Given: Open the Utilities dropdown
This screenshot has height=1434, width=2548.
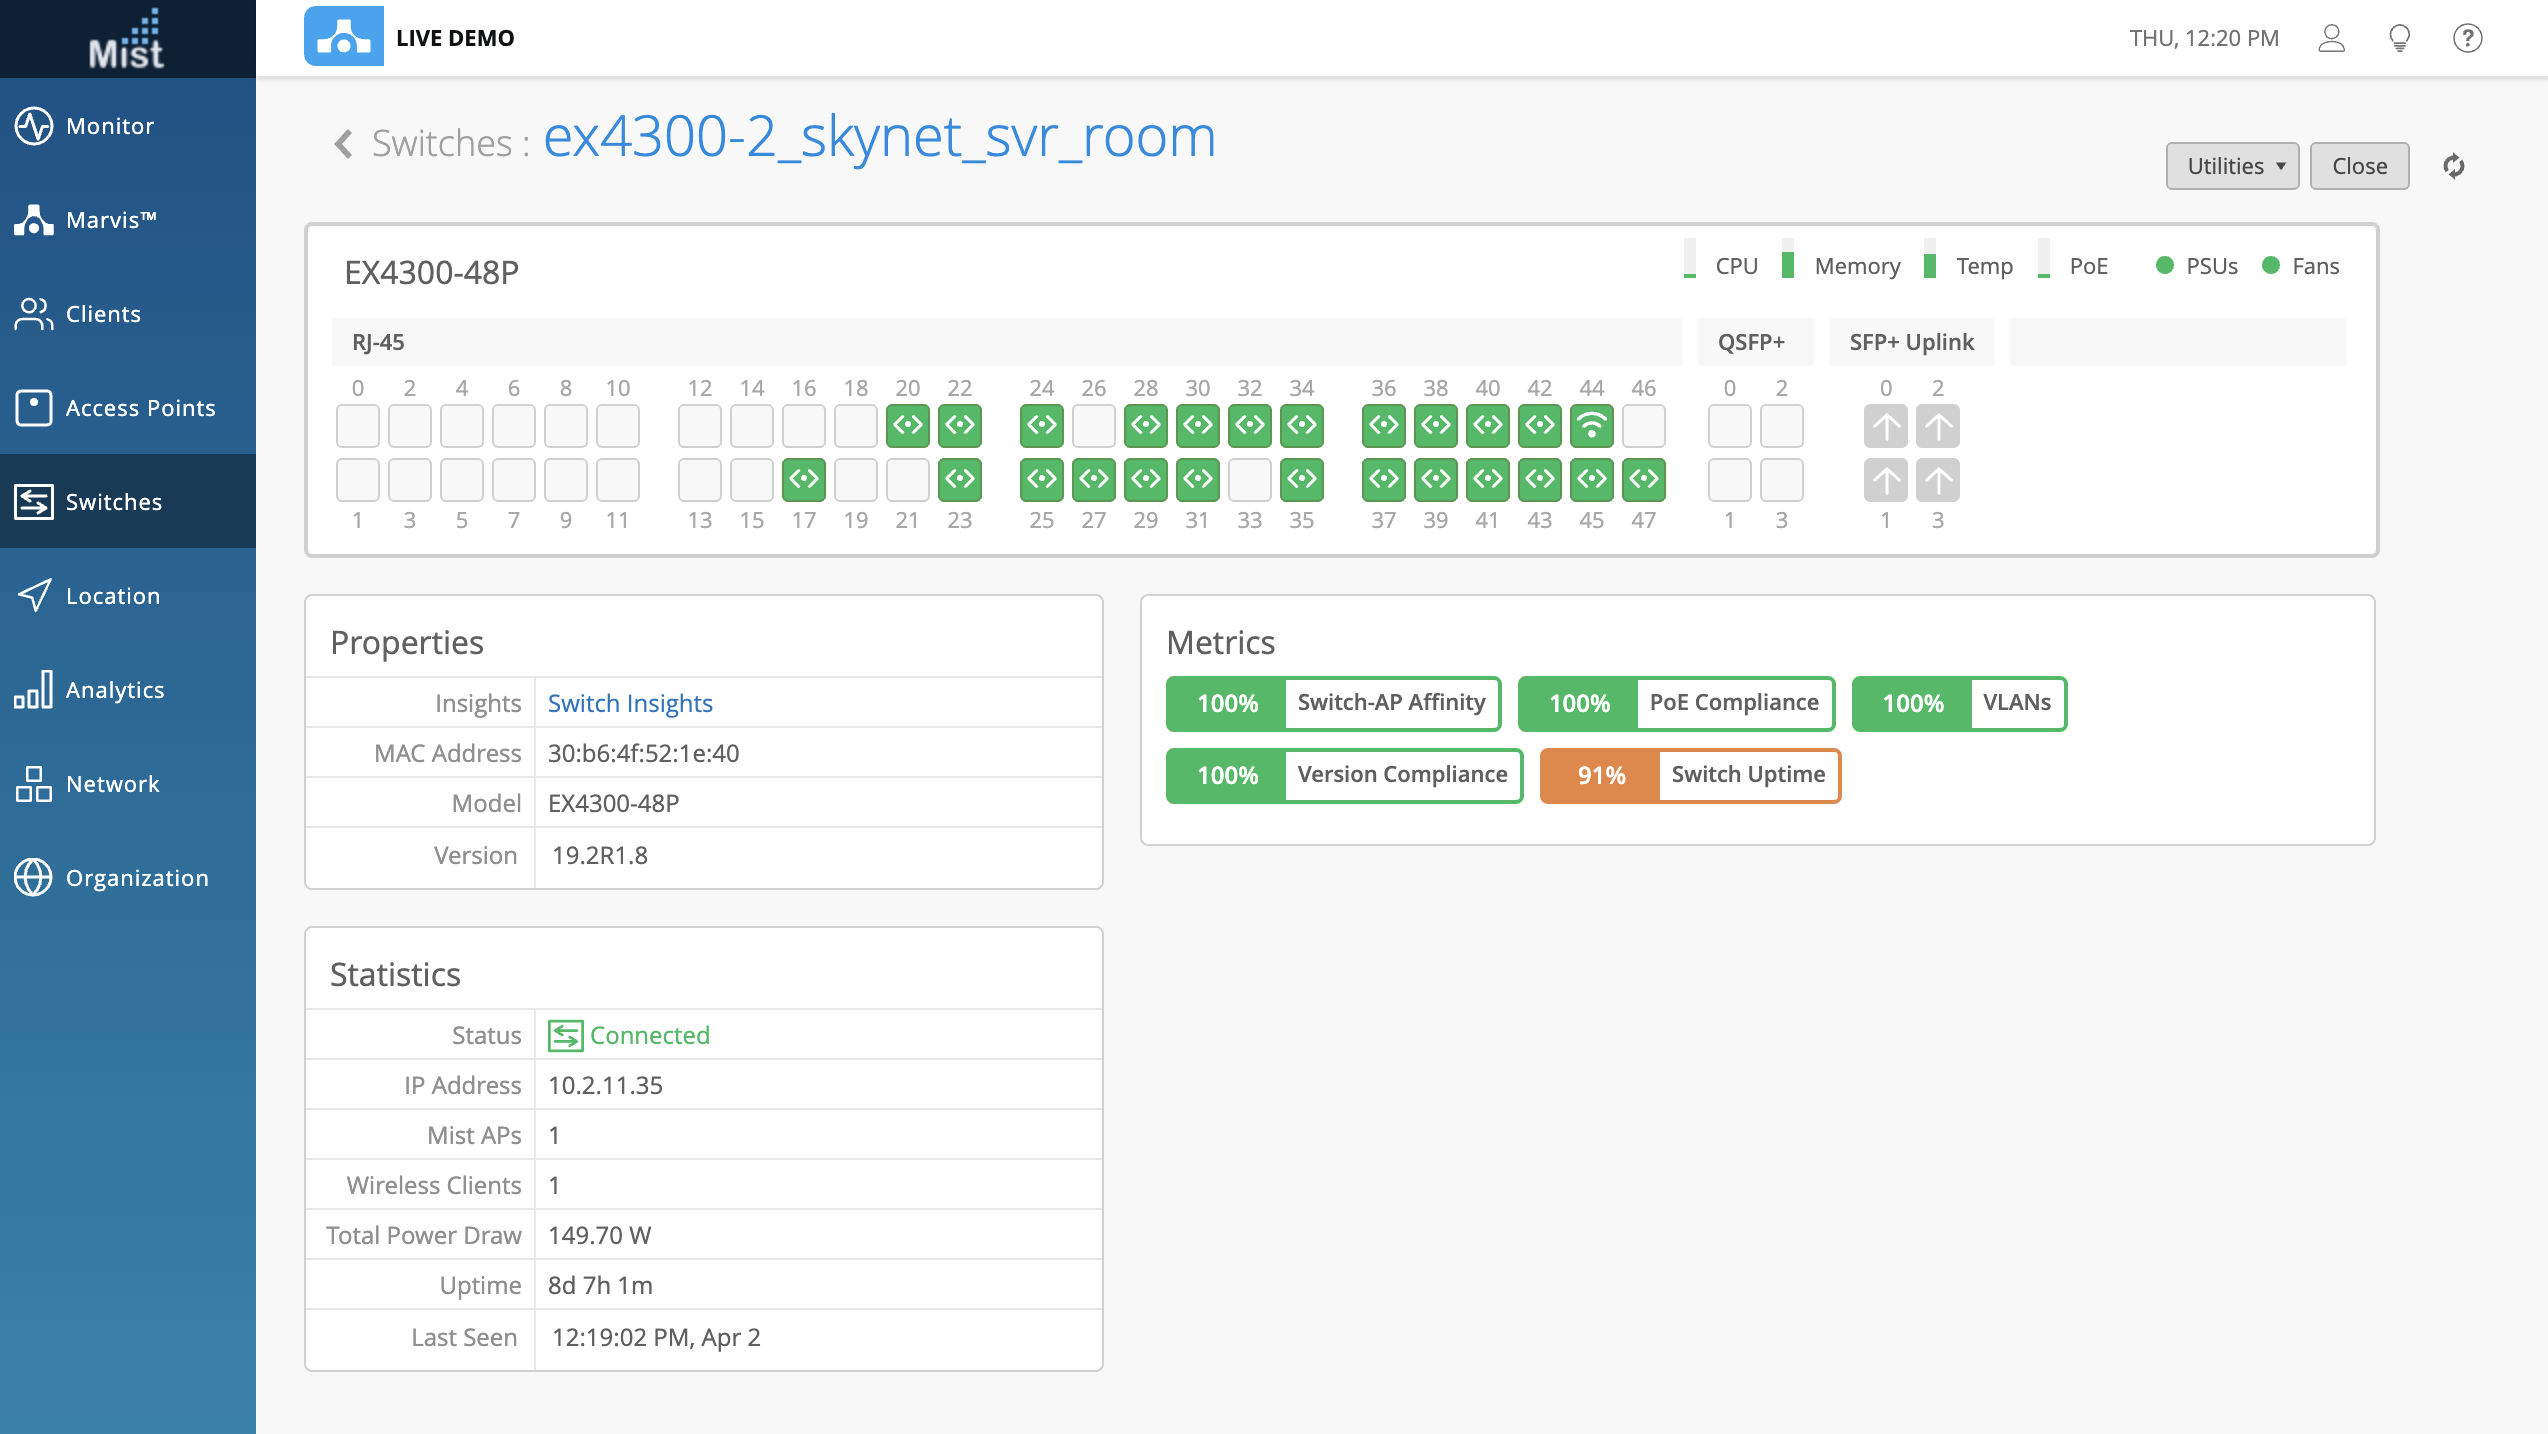Looking at the screenshot, I should 2232,166.
